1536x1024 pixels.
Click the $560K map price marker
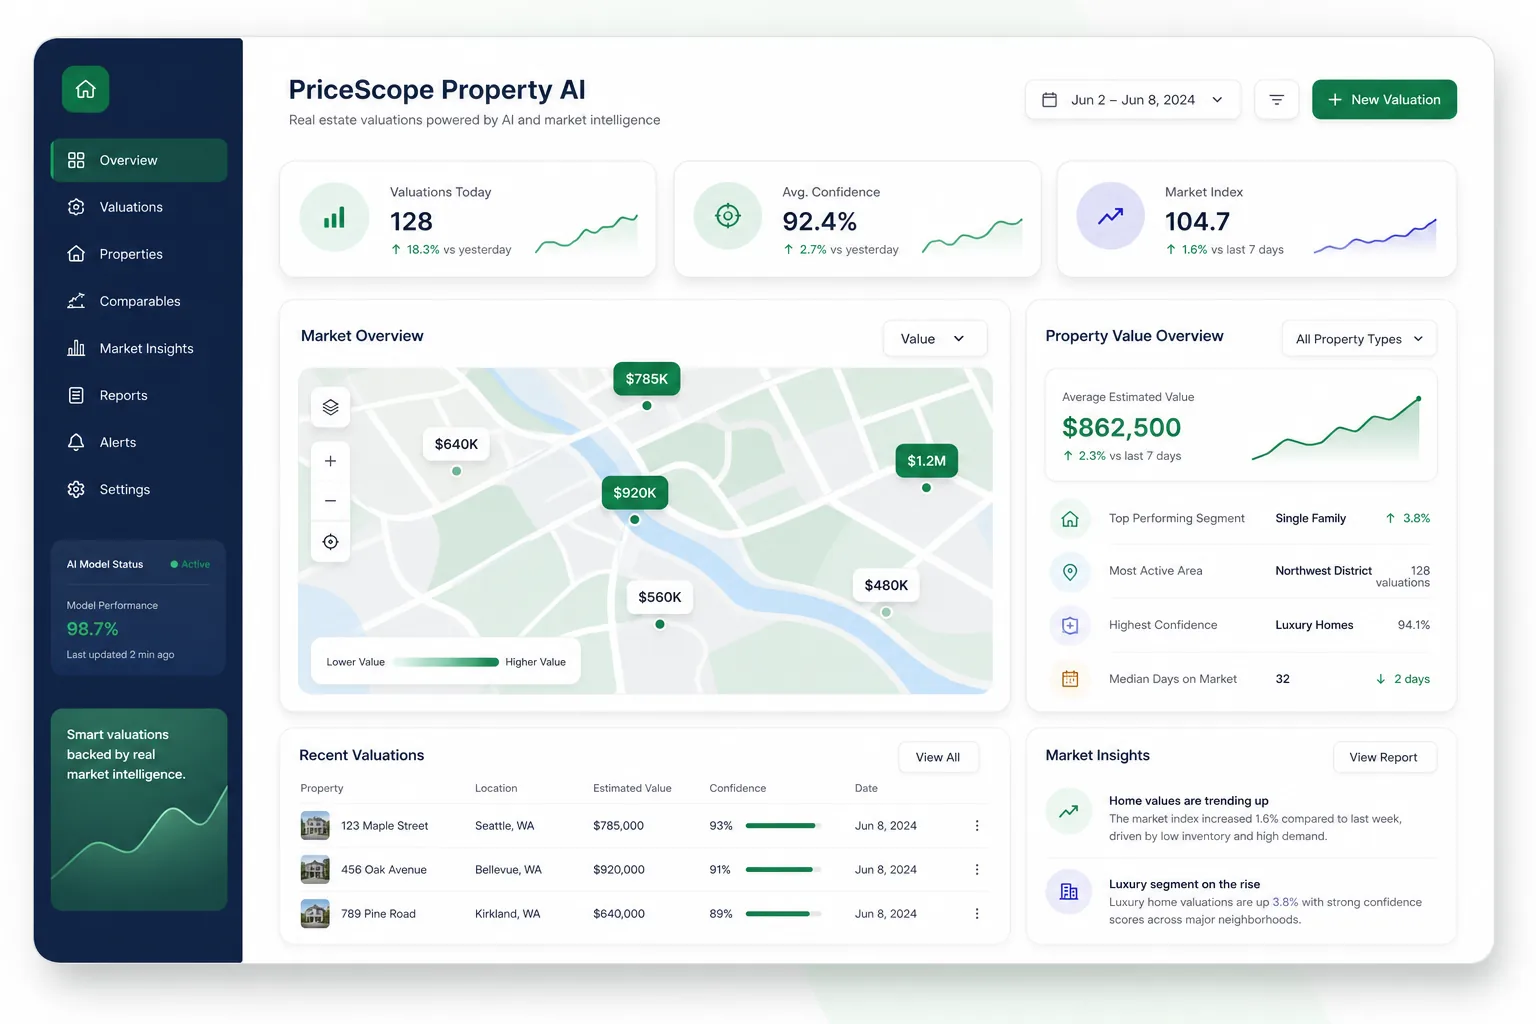(x=660, y=597)
